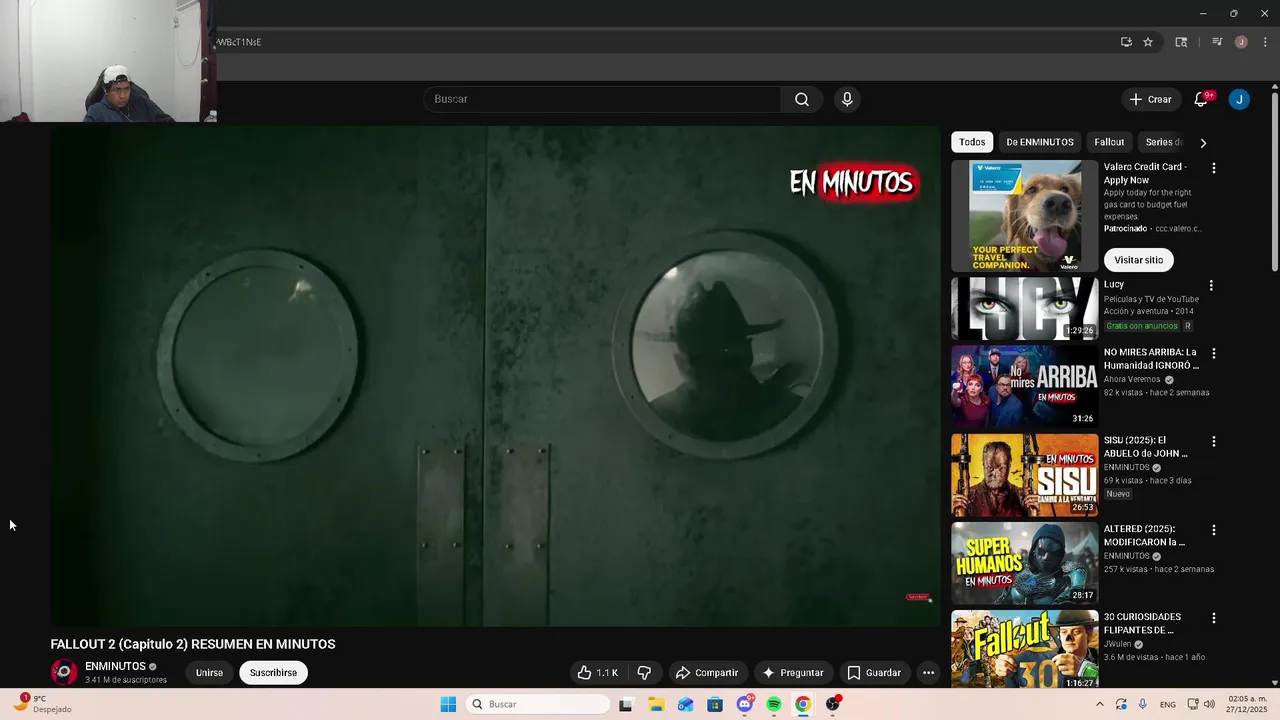This screenshot has width=1280, height=720.
Task: Click the YouTube search magnifier button
Action: (802, 99)
